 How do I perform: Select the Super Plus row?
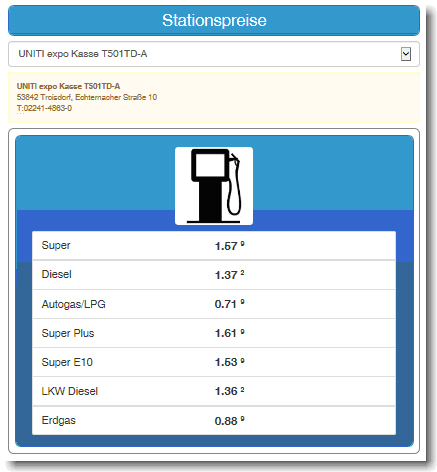(x=214, y=333)
